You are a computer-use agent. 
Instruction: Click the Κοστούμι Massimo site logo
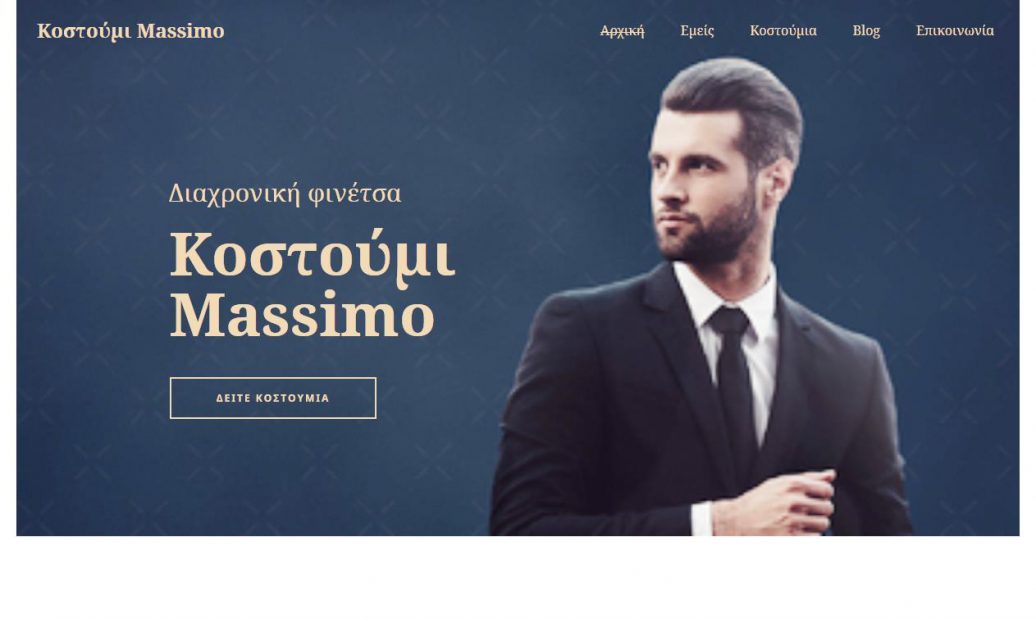pyautogui.click(x=131, y=31)
